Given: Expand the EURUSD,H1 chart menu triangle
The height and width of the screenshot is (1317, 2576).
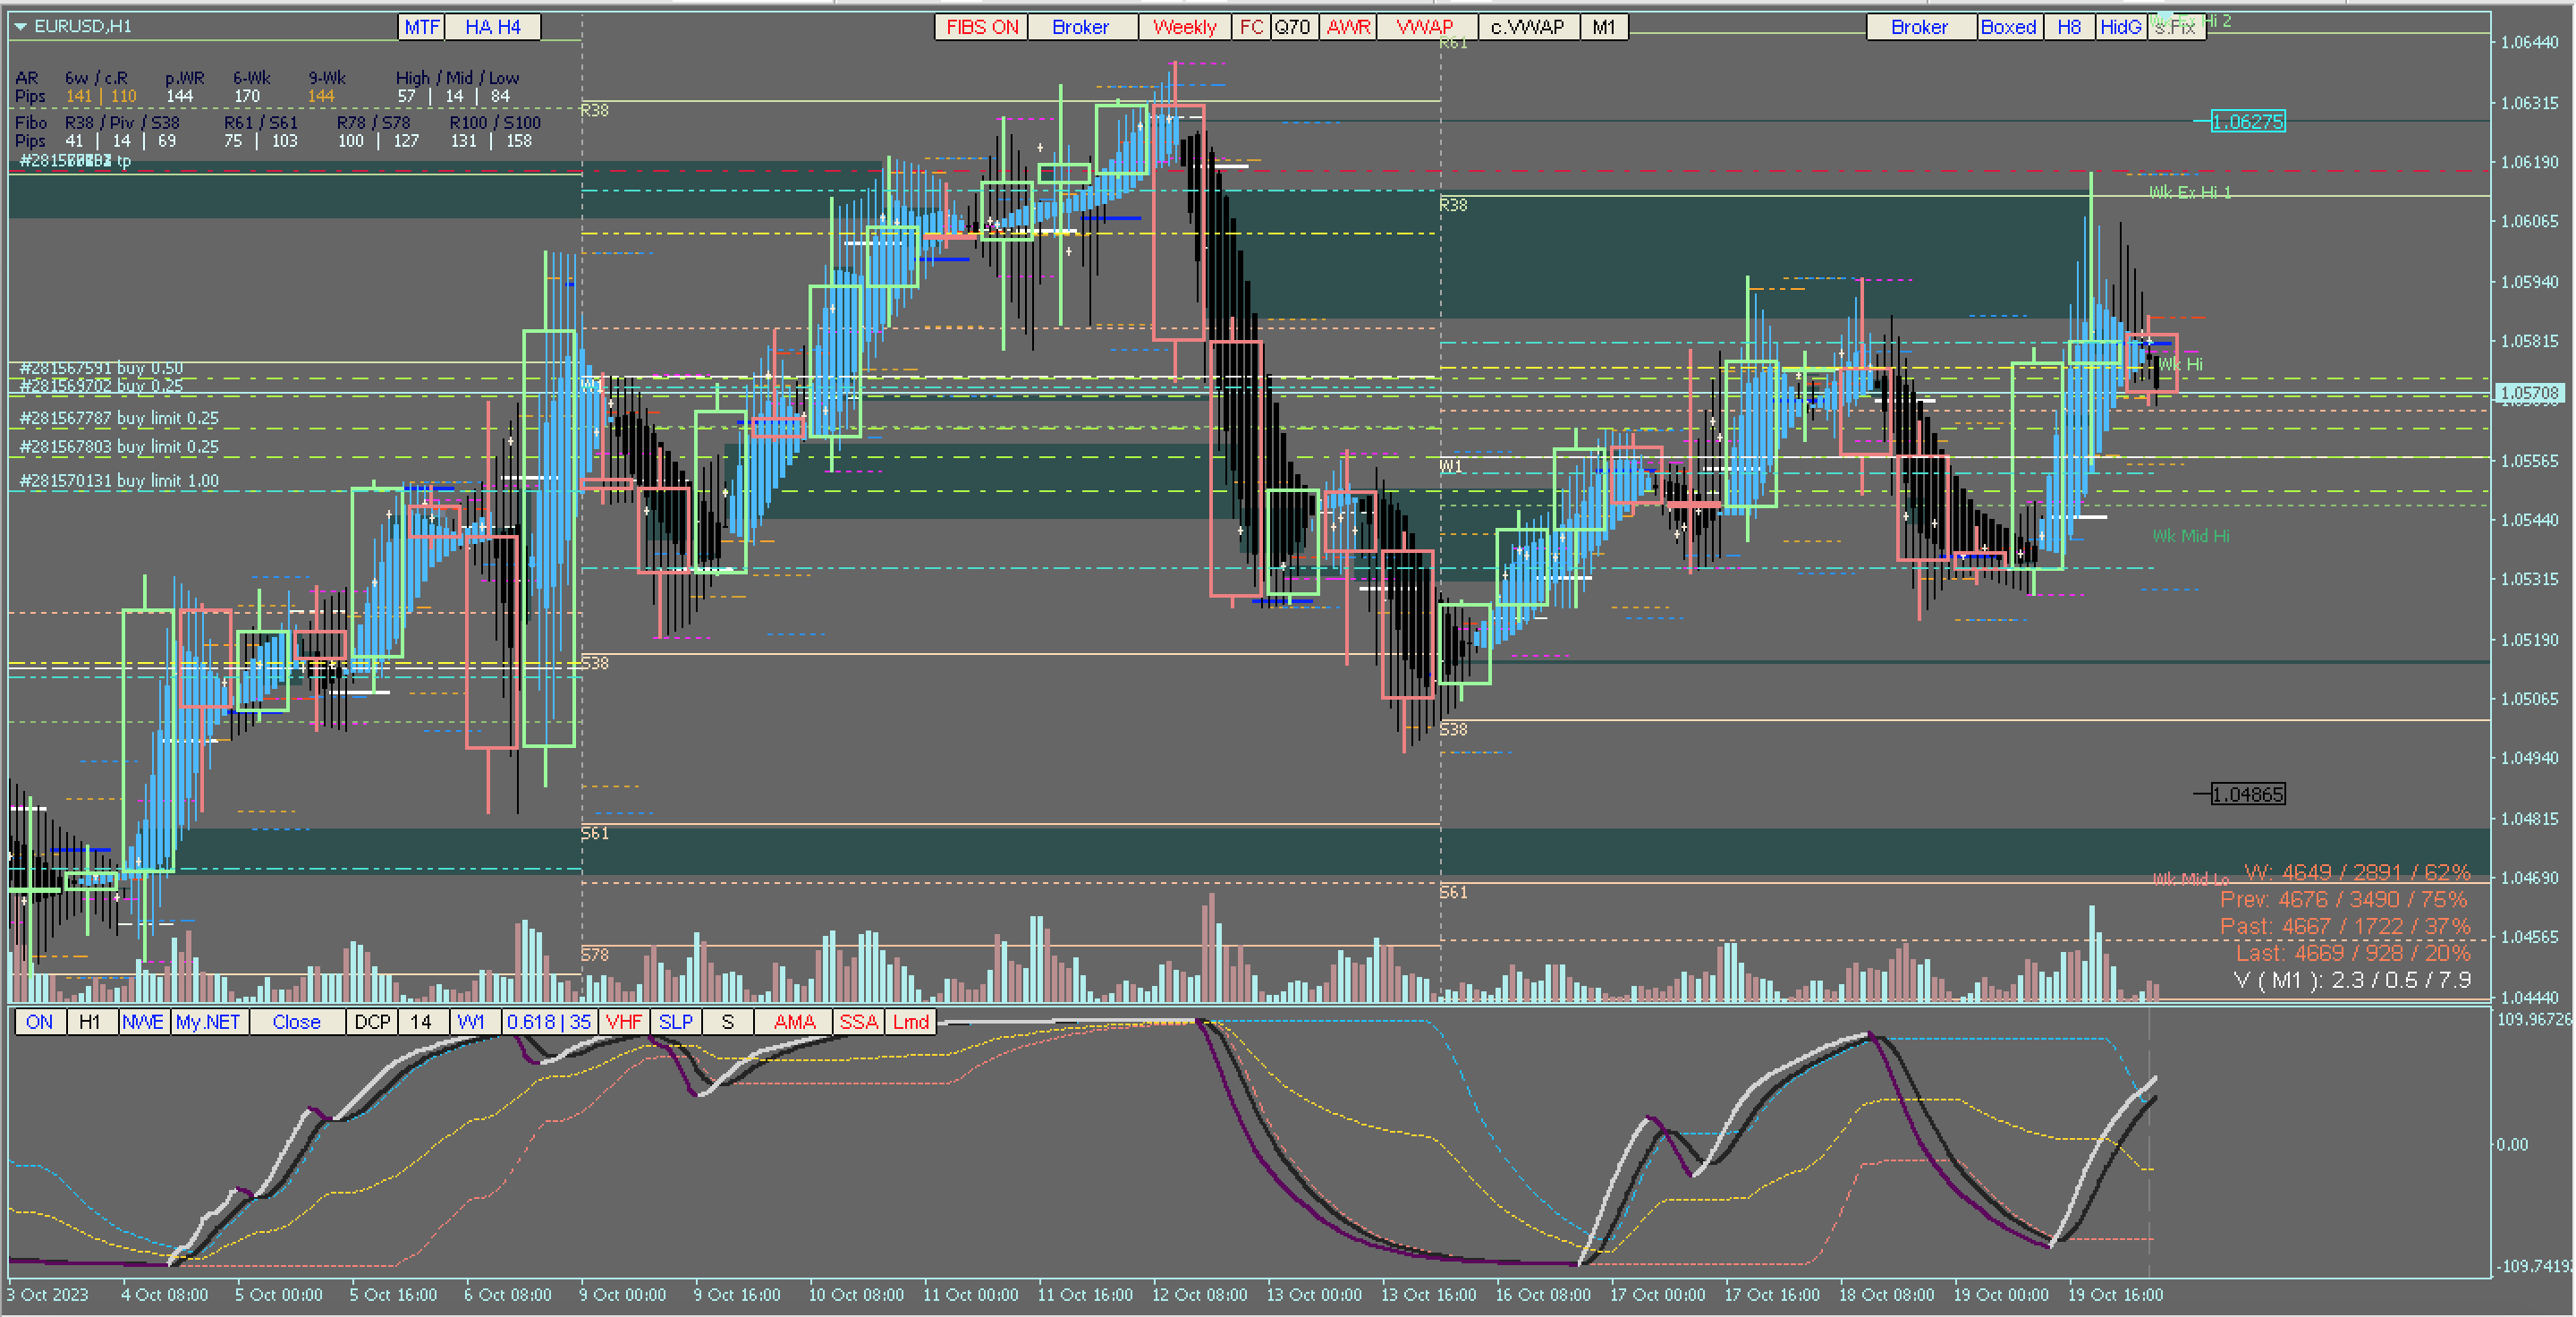Looking at the screenshot, I should pyautogui.click(x=20, y=26).
